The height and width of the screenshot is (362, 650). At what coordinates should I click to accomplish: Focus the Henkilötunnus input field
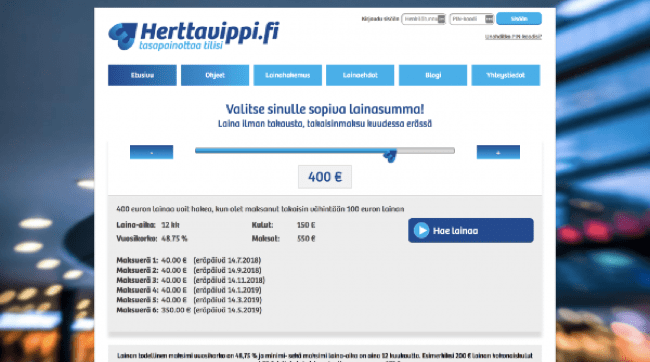pyautogui.click(x=423, y=19)
